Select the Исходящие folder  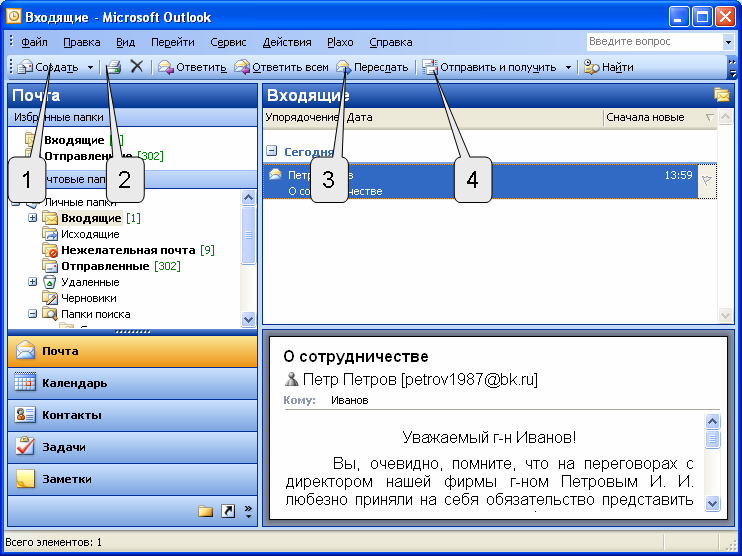[x=90, y=234]
